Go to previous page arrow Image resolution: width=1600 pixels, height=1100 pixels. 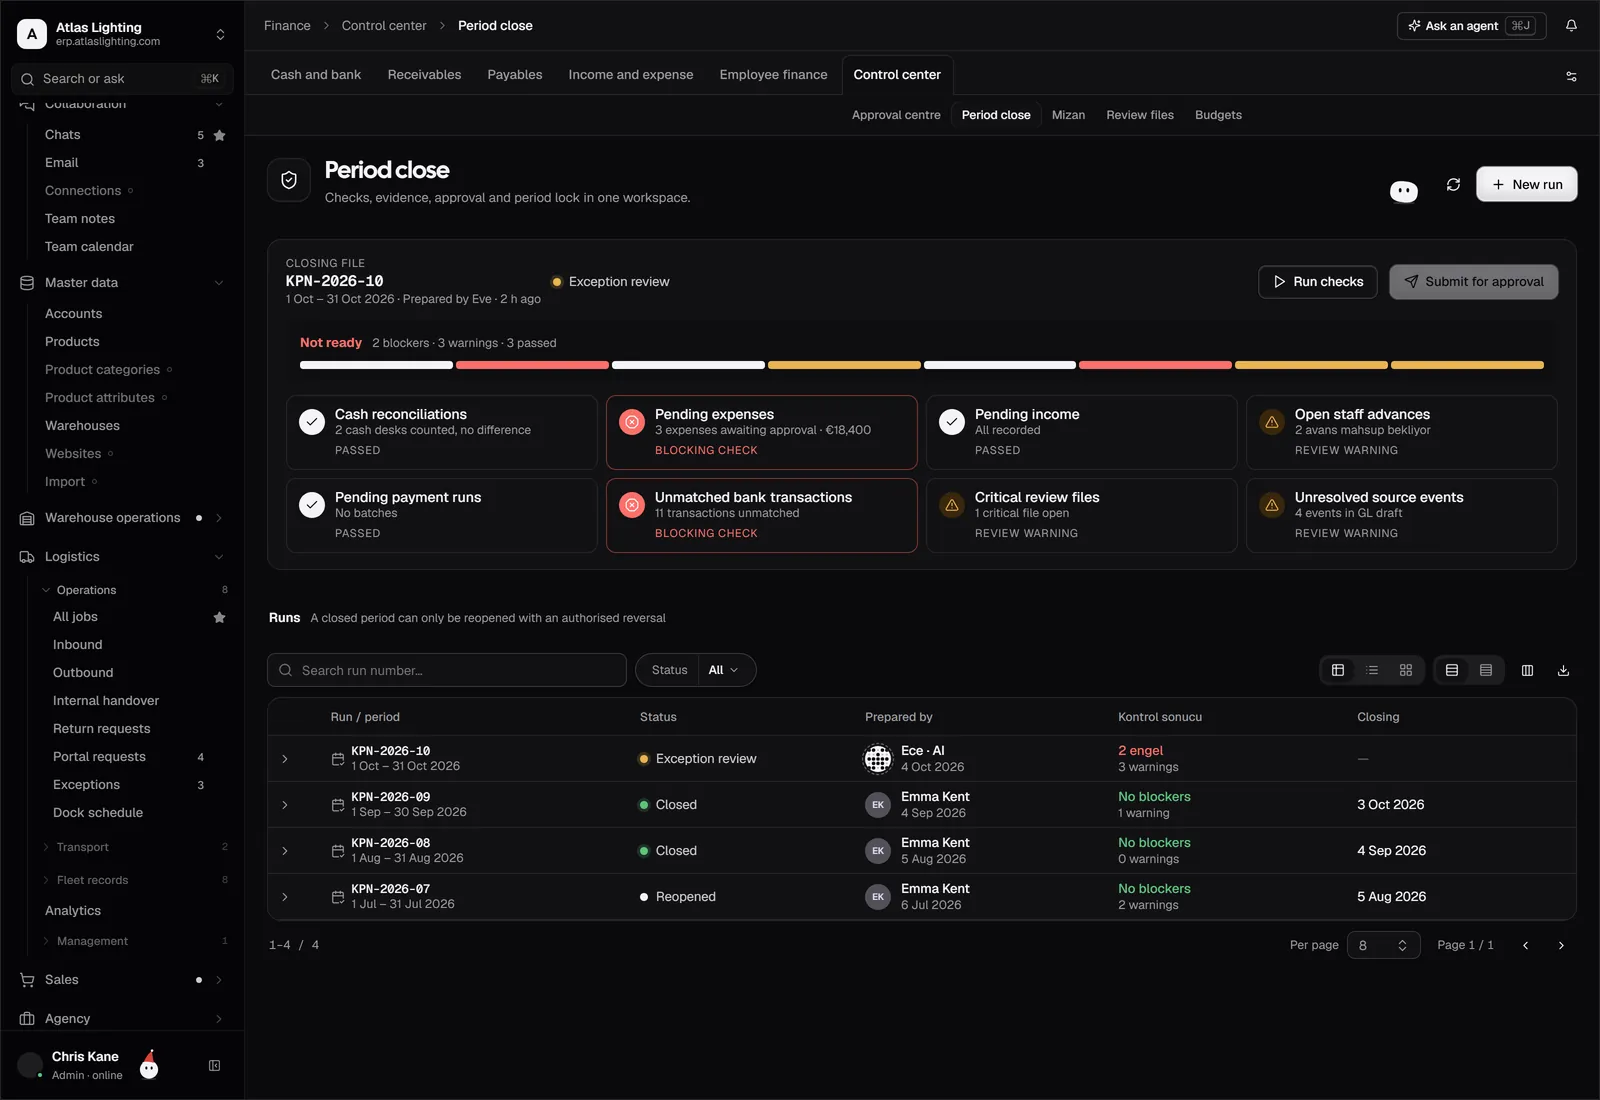tap(1525, 945)
